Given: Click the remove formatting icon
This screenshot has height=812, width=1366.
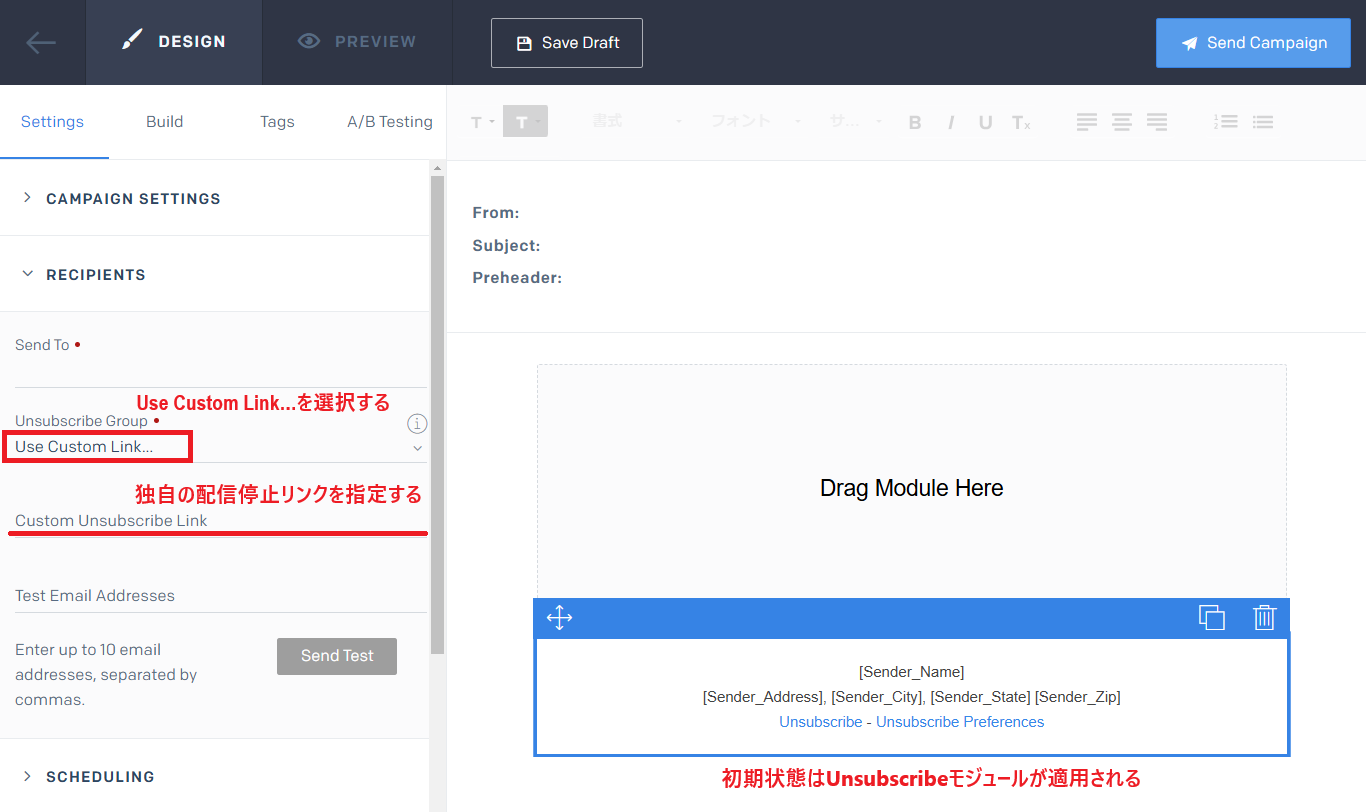Looking at the screenshot, I should (1020, 122).
